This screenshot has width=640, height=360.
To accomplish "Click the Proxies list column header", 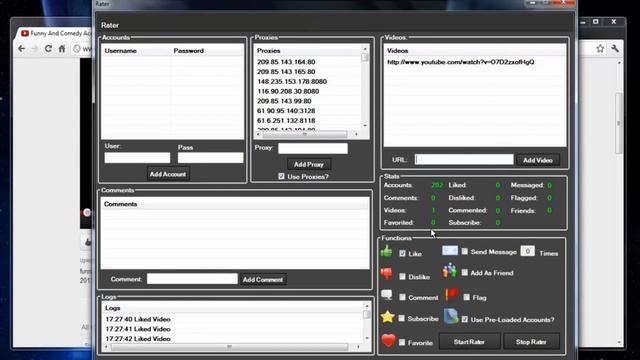I will pyautogui.click(x=307, y=51).
